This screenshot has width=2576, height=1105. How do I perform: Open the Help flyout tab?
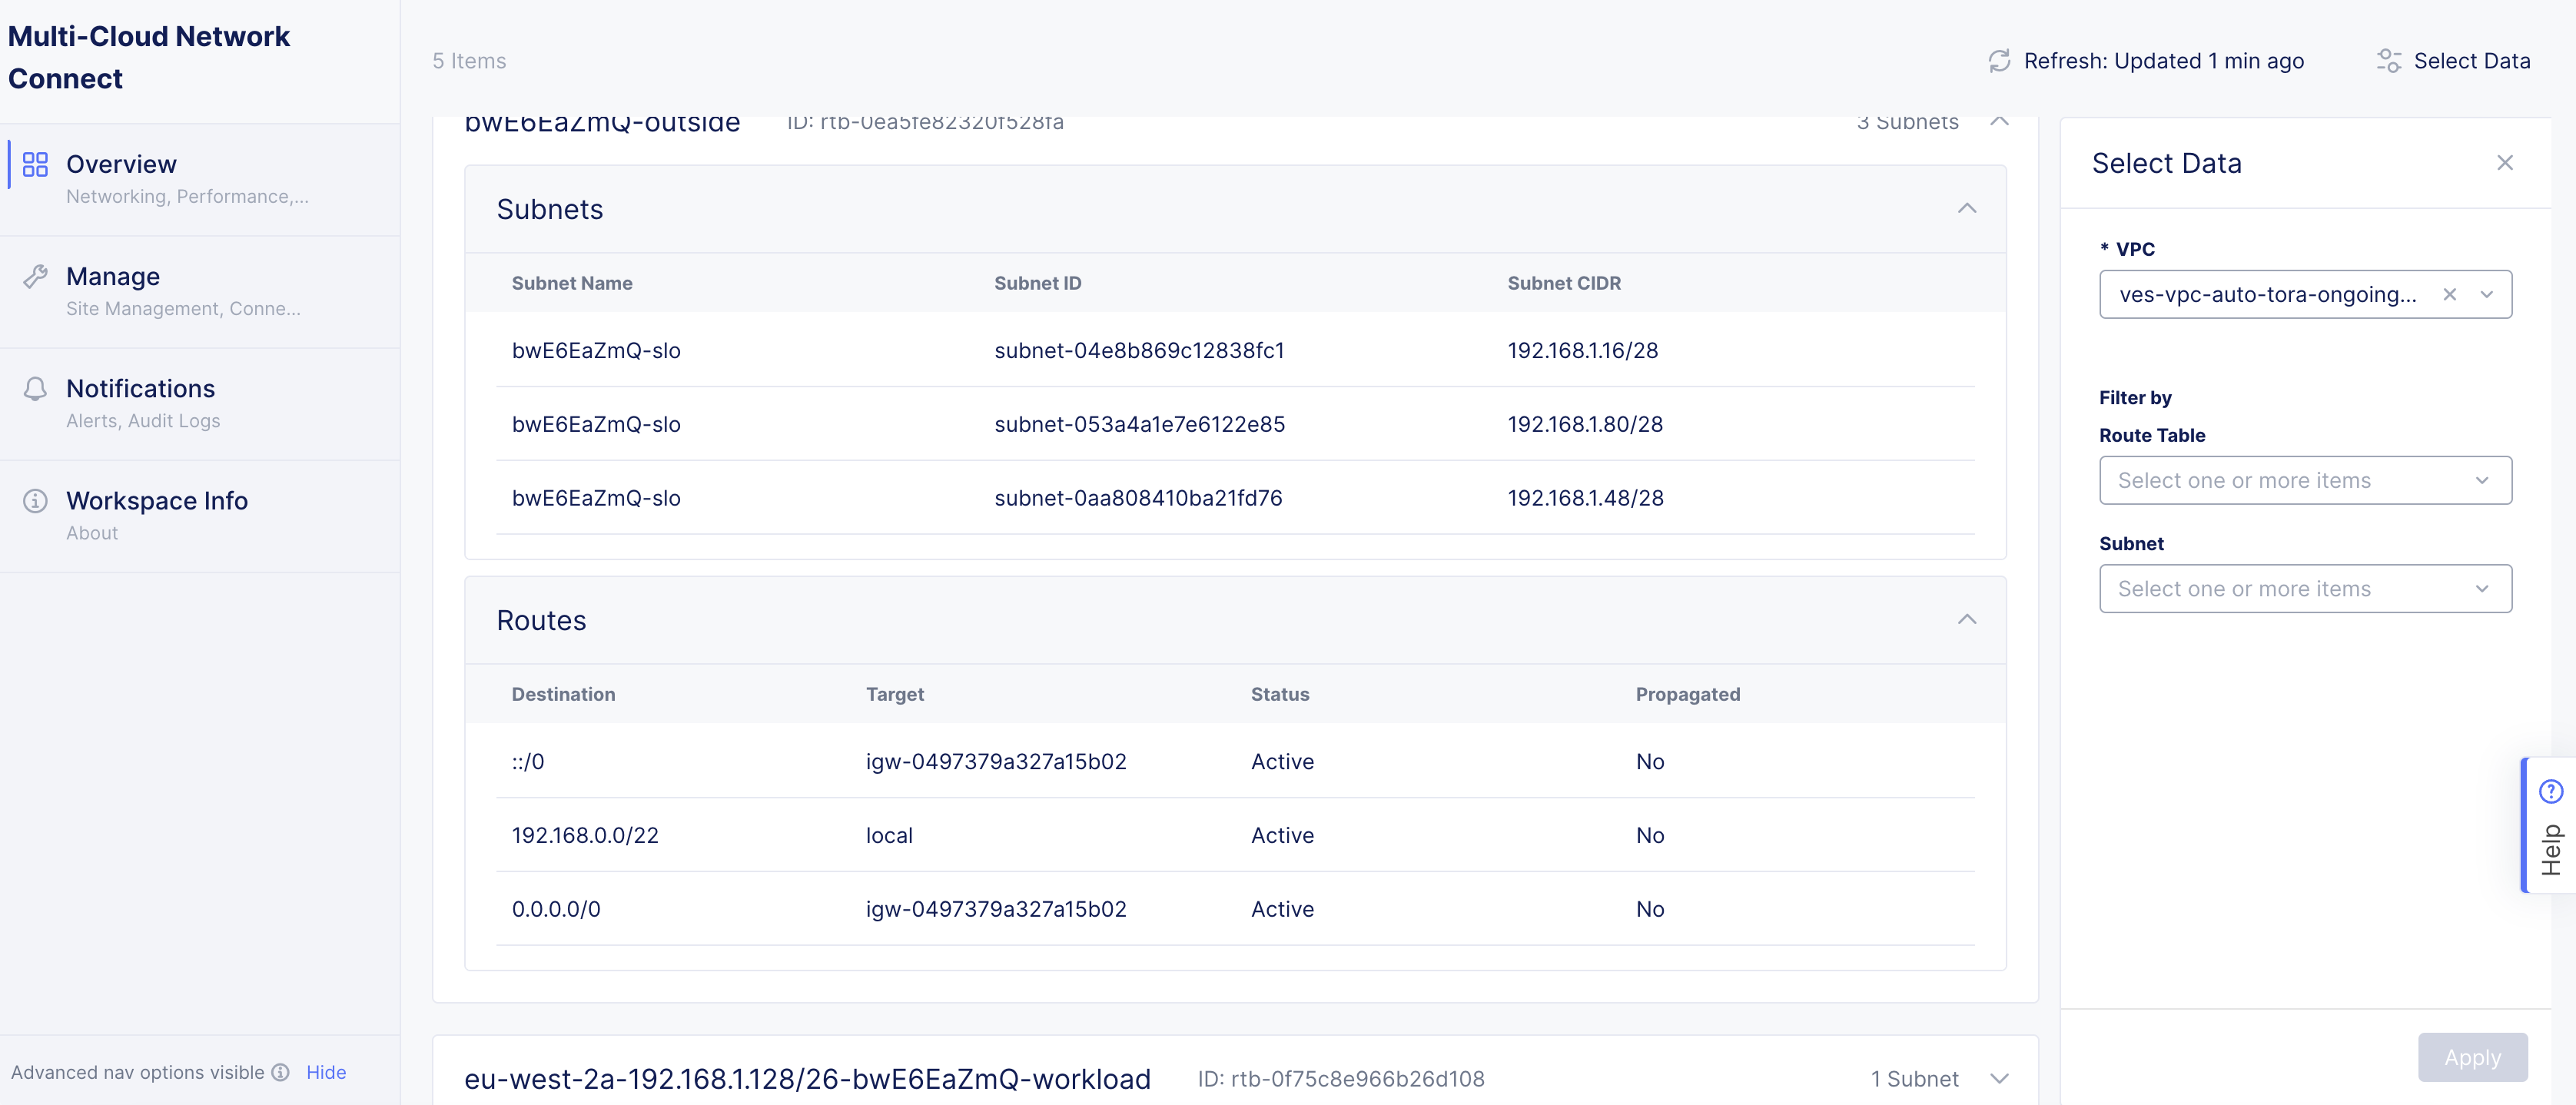pyautogui.click(x=2551, y=825)
